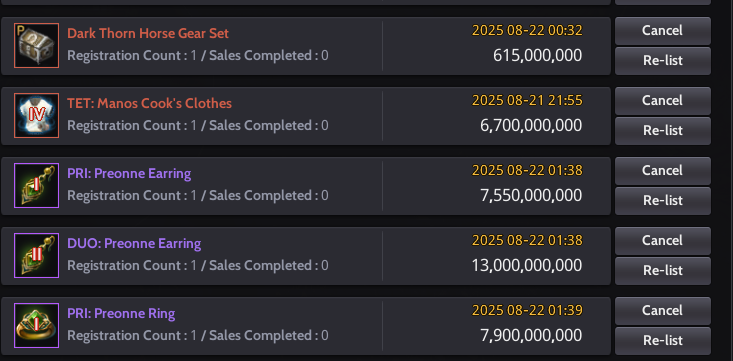
Task: Click the TET Manos Cook's Clothes icon
Action: coord(36,116)
